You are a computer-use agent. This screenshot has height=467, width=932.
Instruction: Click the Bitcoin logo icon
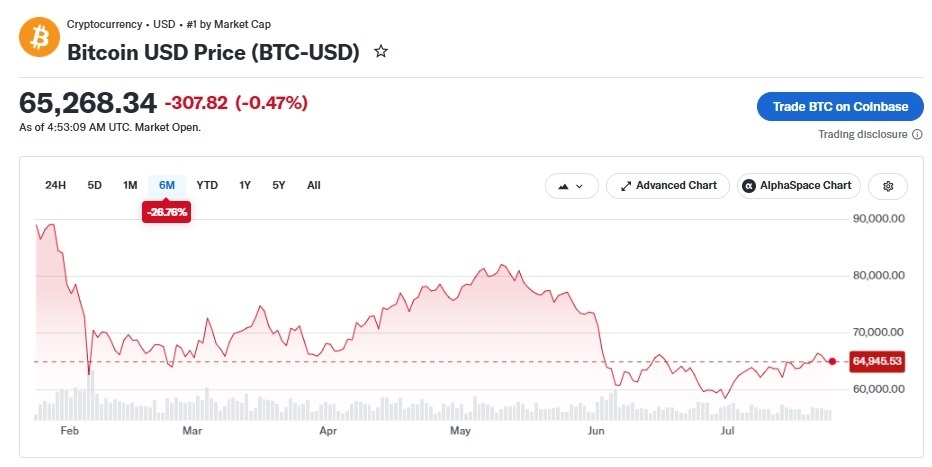[x=39, y=37]
